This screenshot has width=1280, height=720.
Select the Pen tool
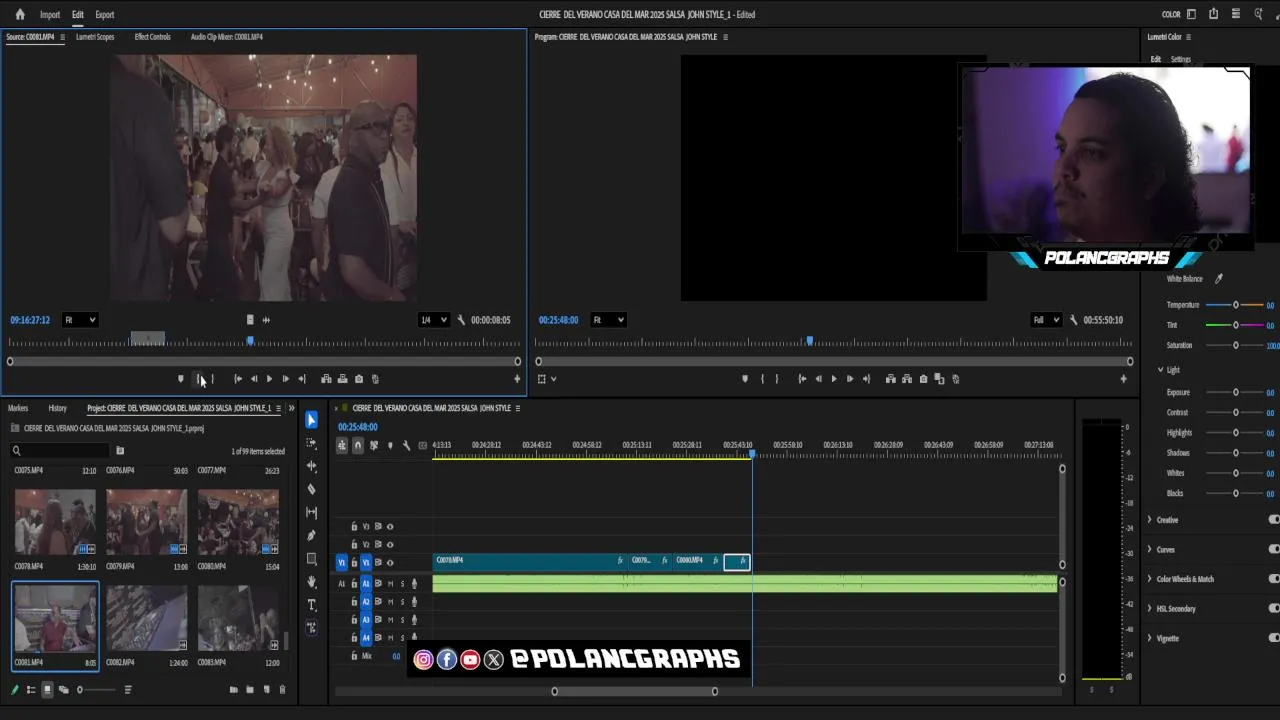(311, 535)
